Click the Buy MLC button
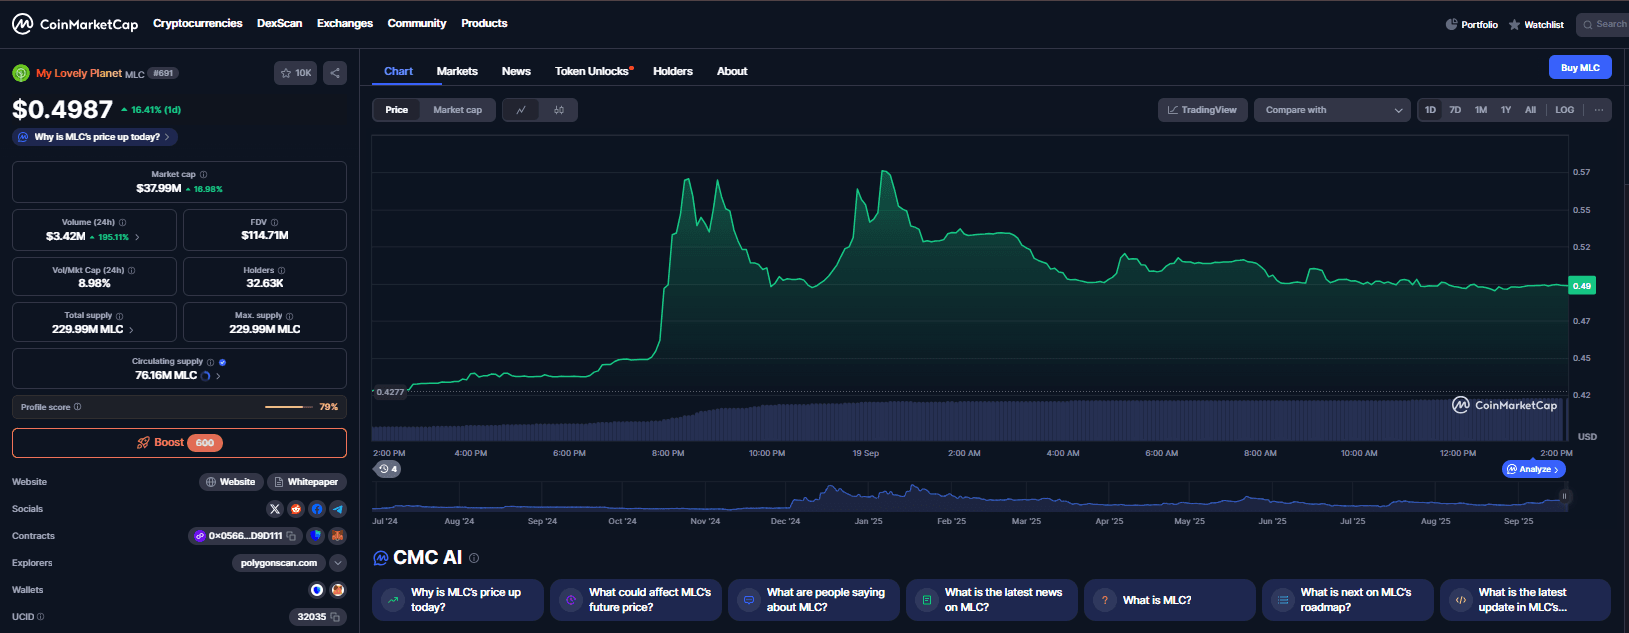Screen dimensions: 1629x633 [1580, 68]
